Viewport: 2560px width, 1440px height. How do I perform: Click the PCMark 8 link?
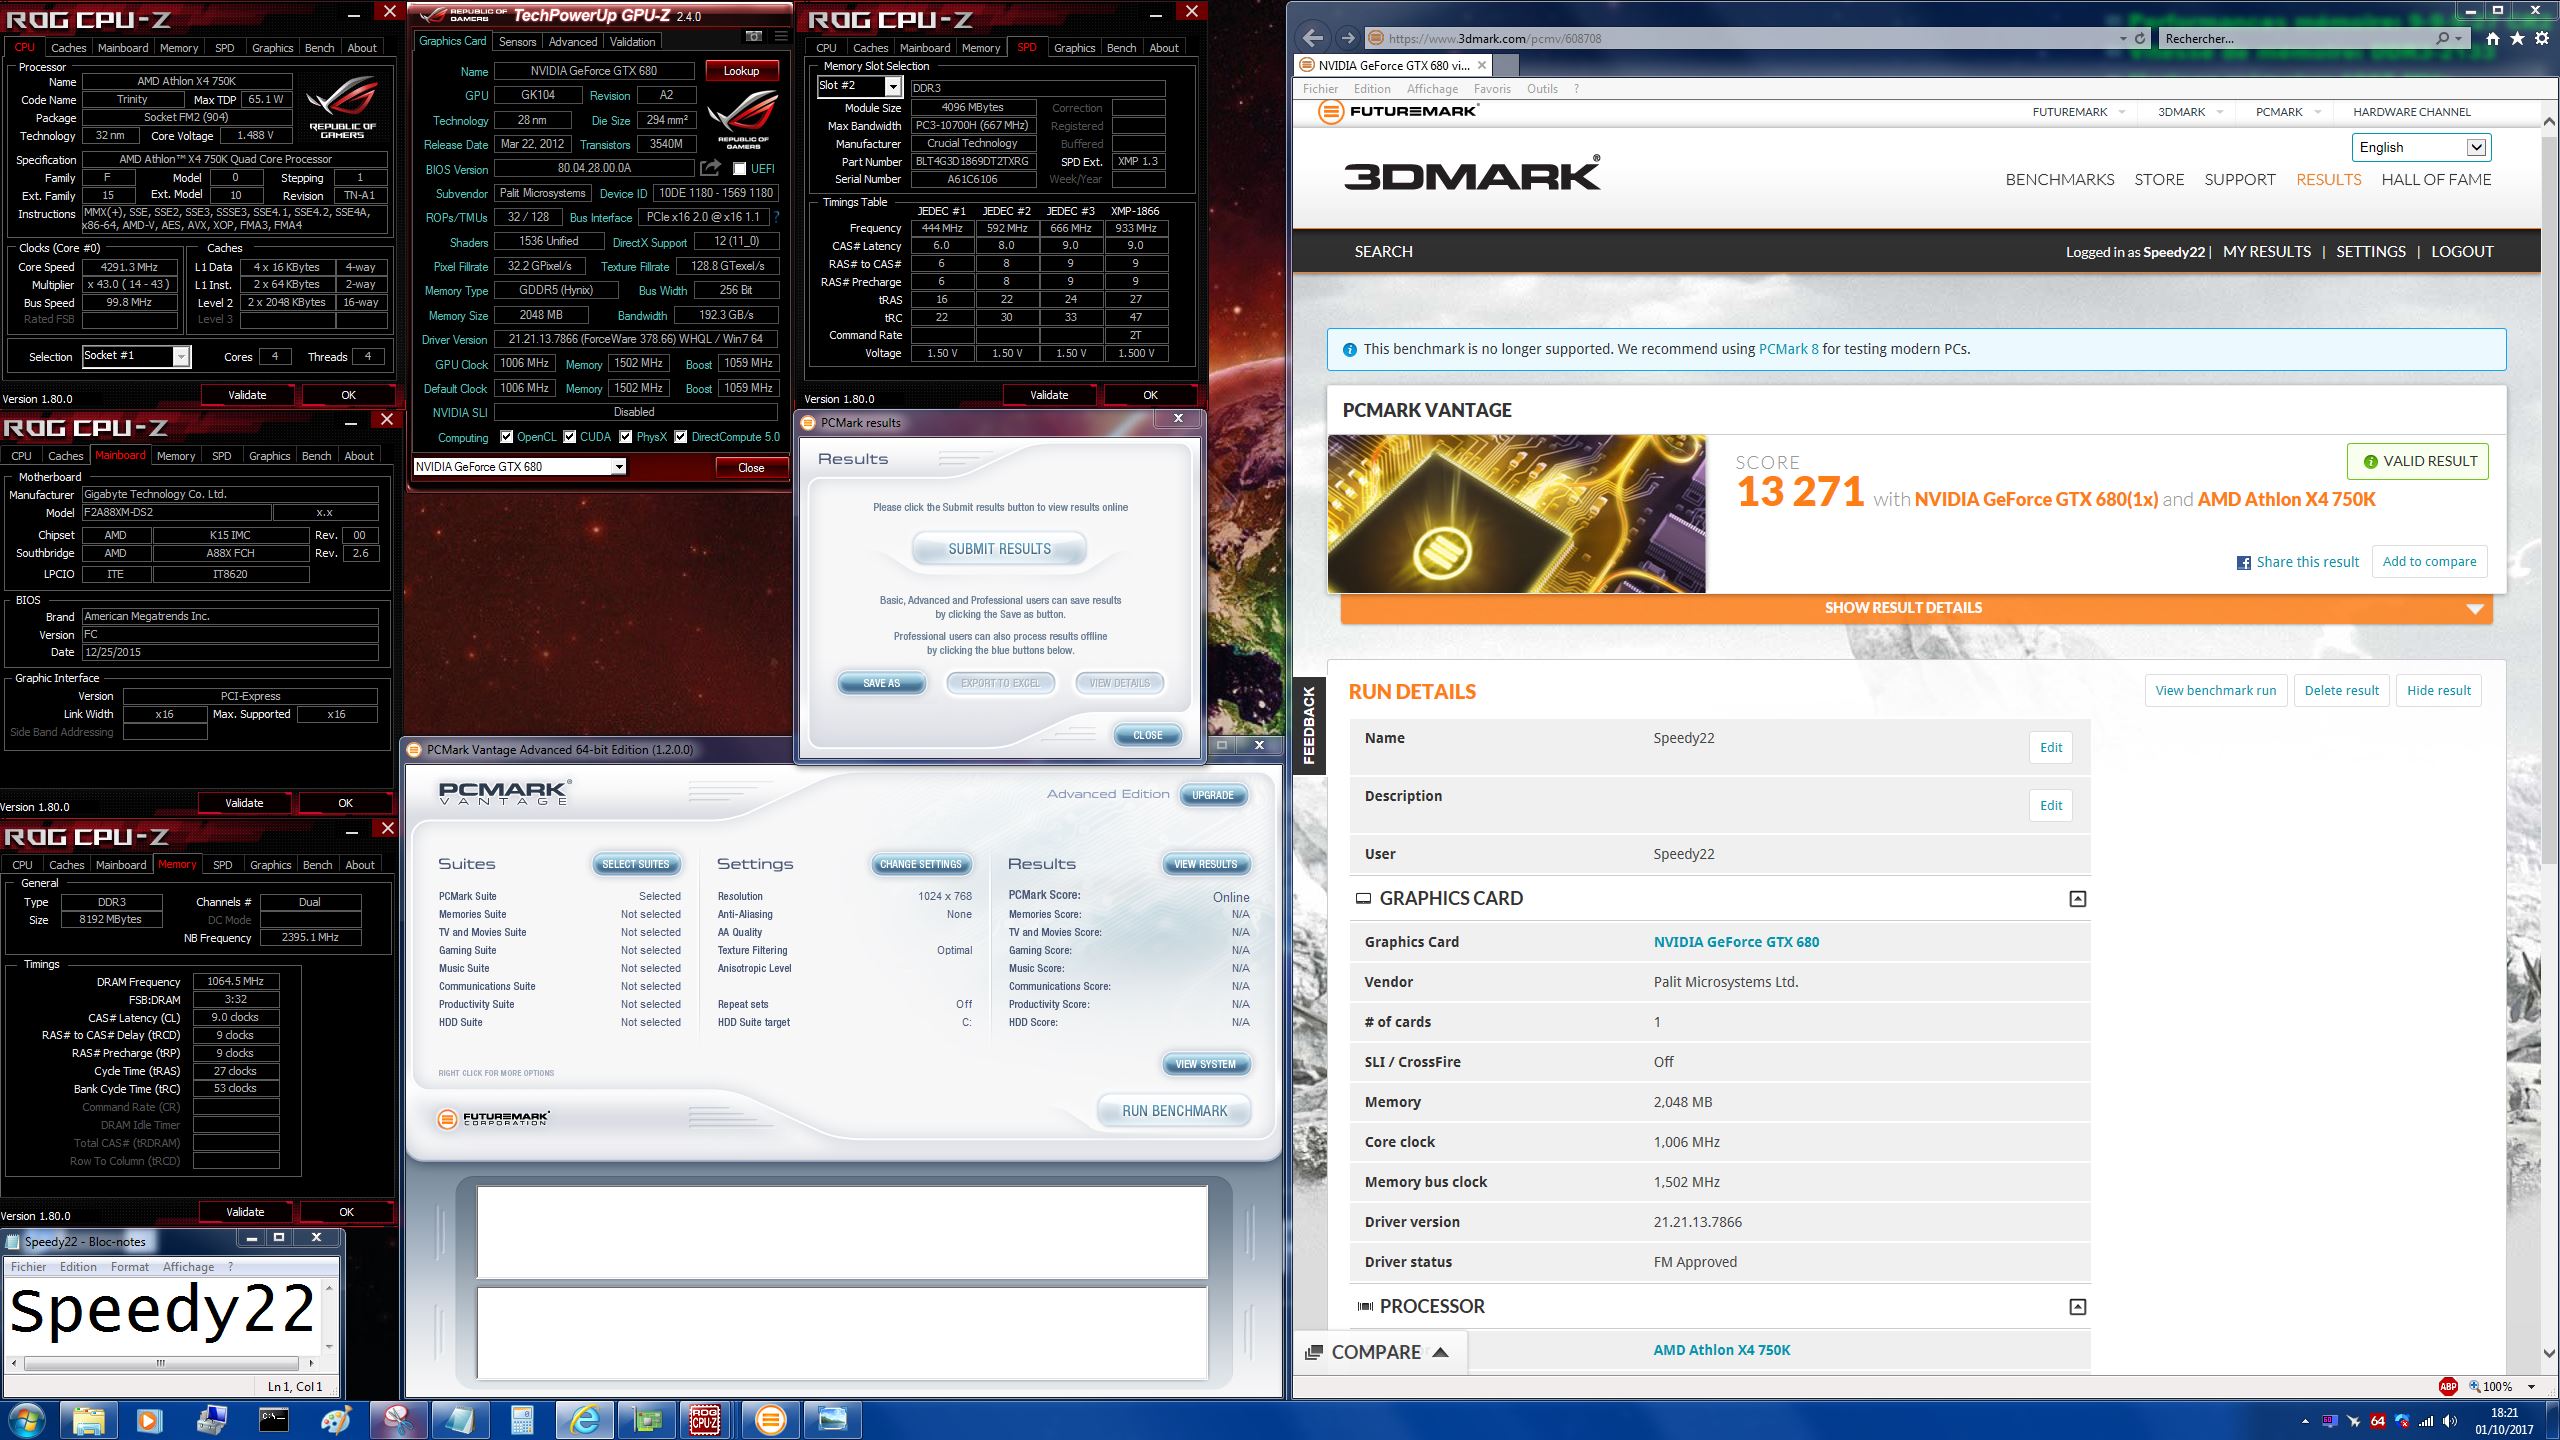click(1788, 350)
